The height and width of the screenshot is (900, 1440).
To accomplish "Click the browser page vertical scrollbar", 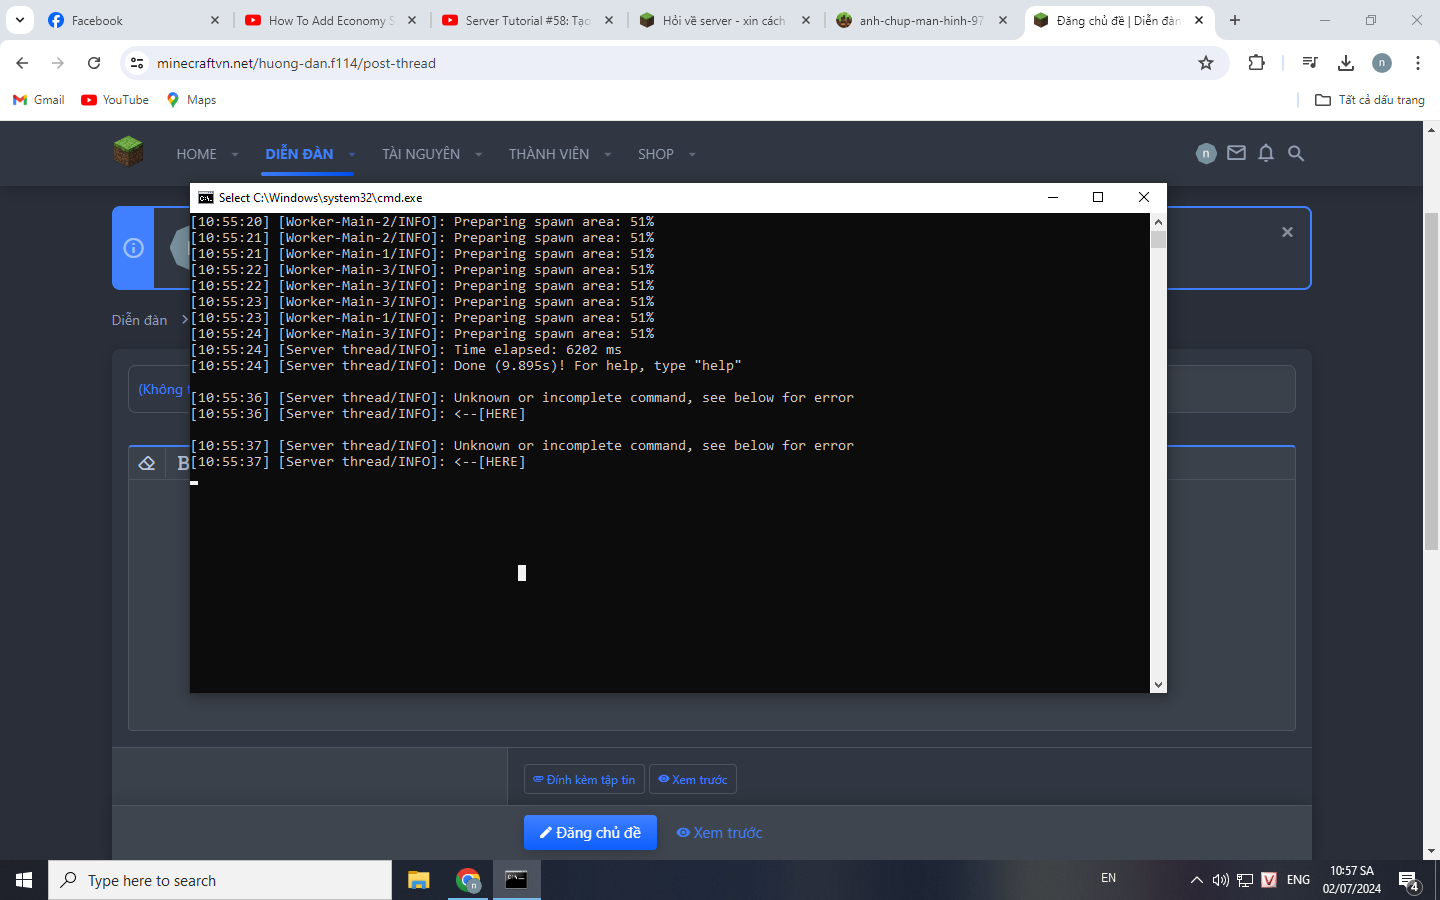I will point(1431,380).
